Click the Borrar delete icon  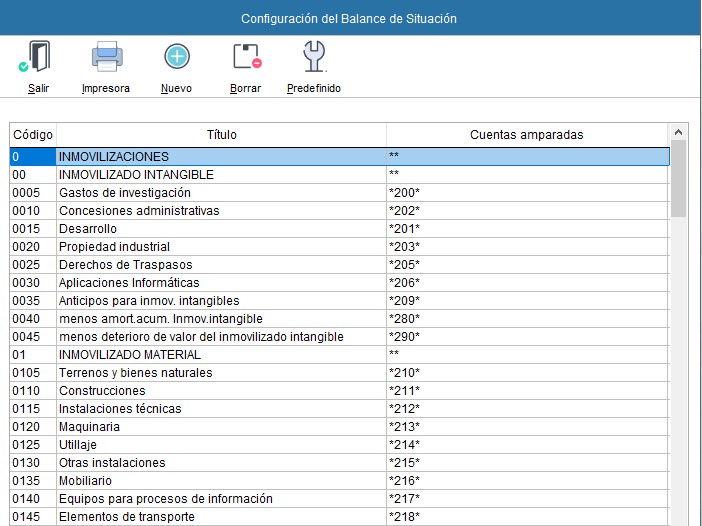coord(245,58)
